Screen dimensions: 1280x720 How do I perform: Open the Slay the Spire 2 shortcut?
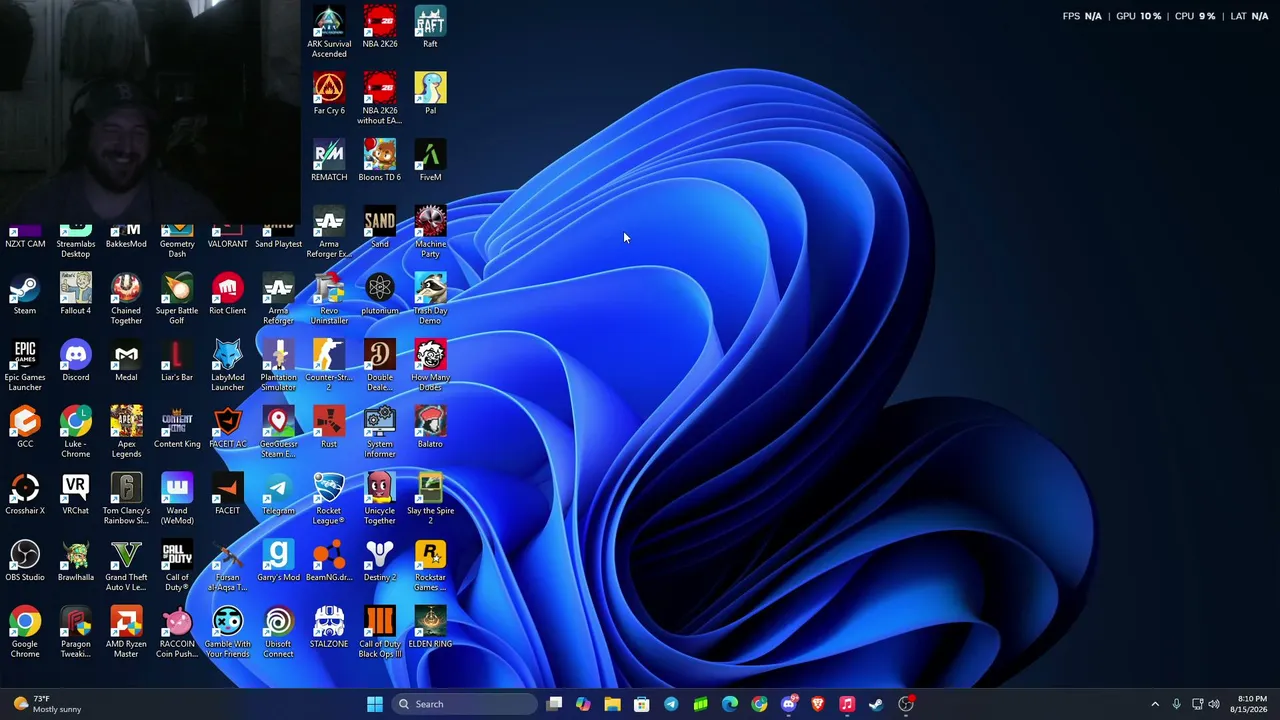[430, 499]
